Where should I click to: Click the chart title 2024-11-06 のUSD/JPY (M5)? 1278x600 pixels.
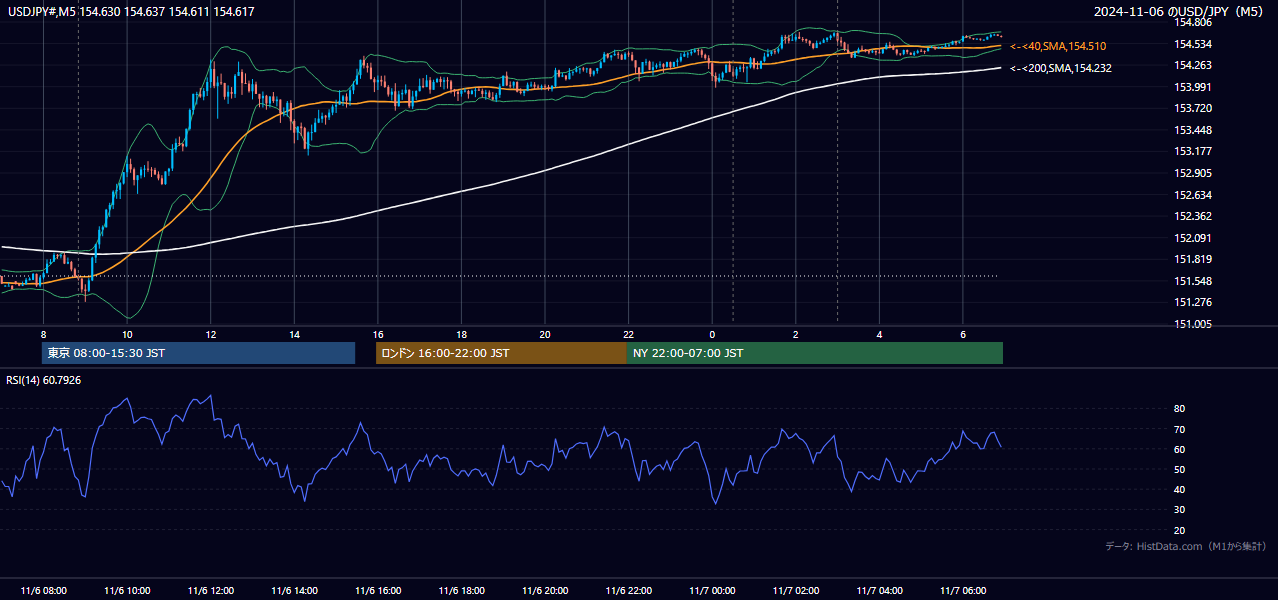click(x=1178, y=11)
